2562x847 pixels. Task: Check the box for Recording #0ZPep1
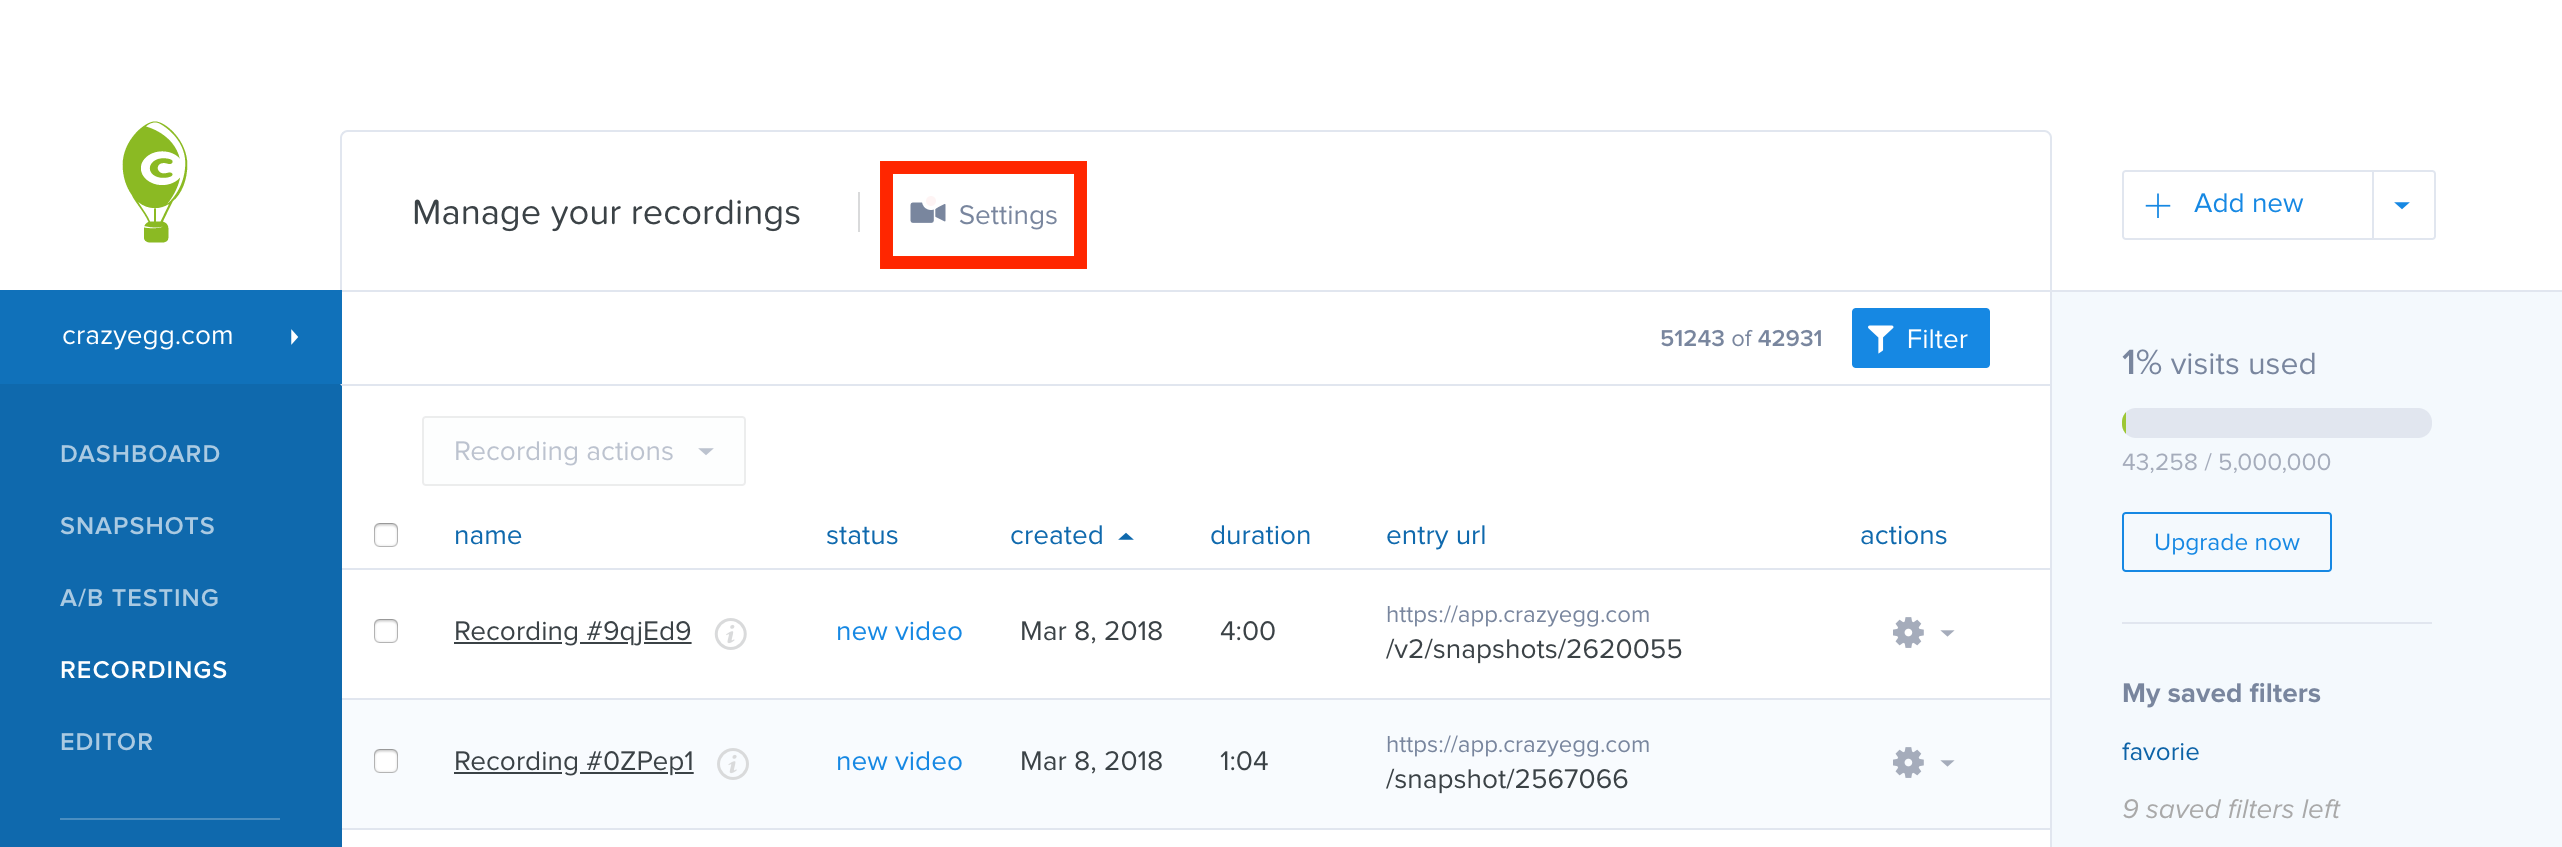click(x=386, y=761)
